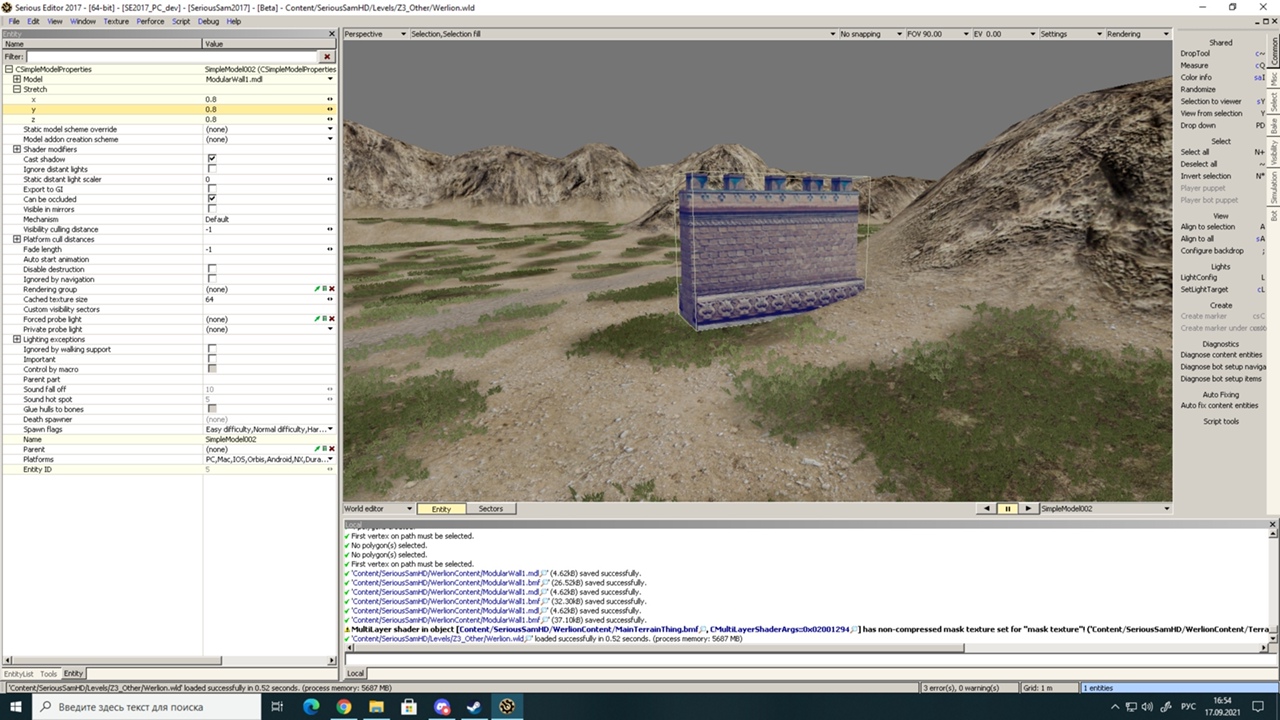This screenshot has height=720, width=1280.
Task: Clear the property Filter with the X icon
Action: coord(327,57)
